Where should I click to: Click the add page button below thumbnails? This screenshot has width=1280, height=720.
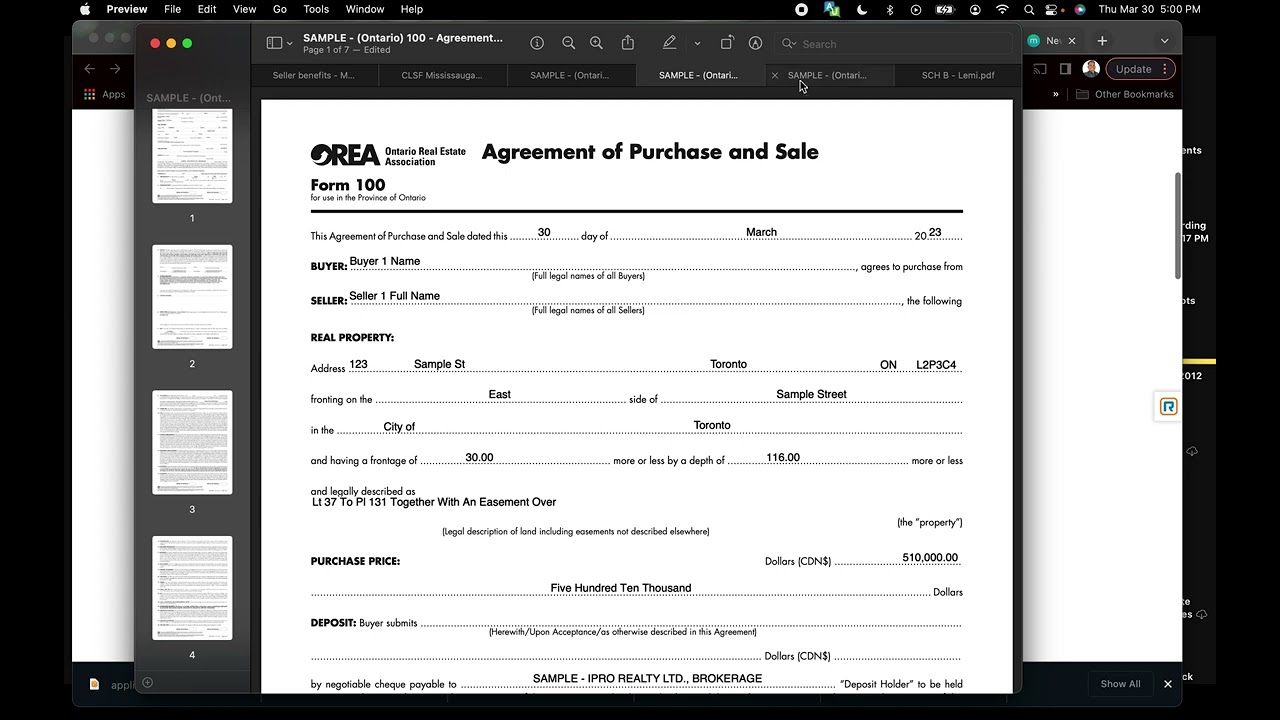[x=147, y=683]
